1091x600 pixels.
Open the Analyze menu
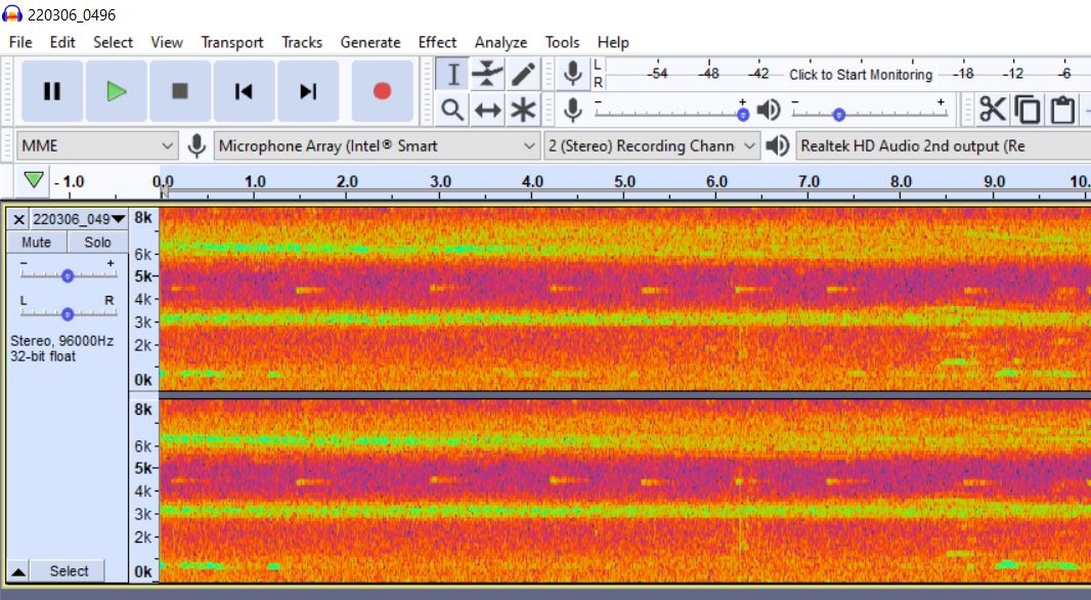[500, 42]
